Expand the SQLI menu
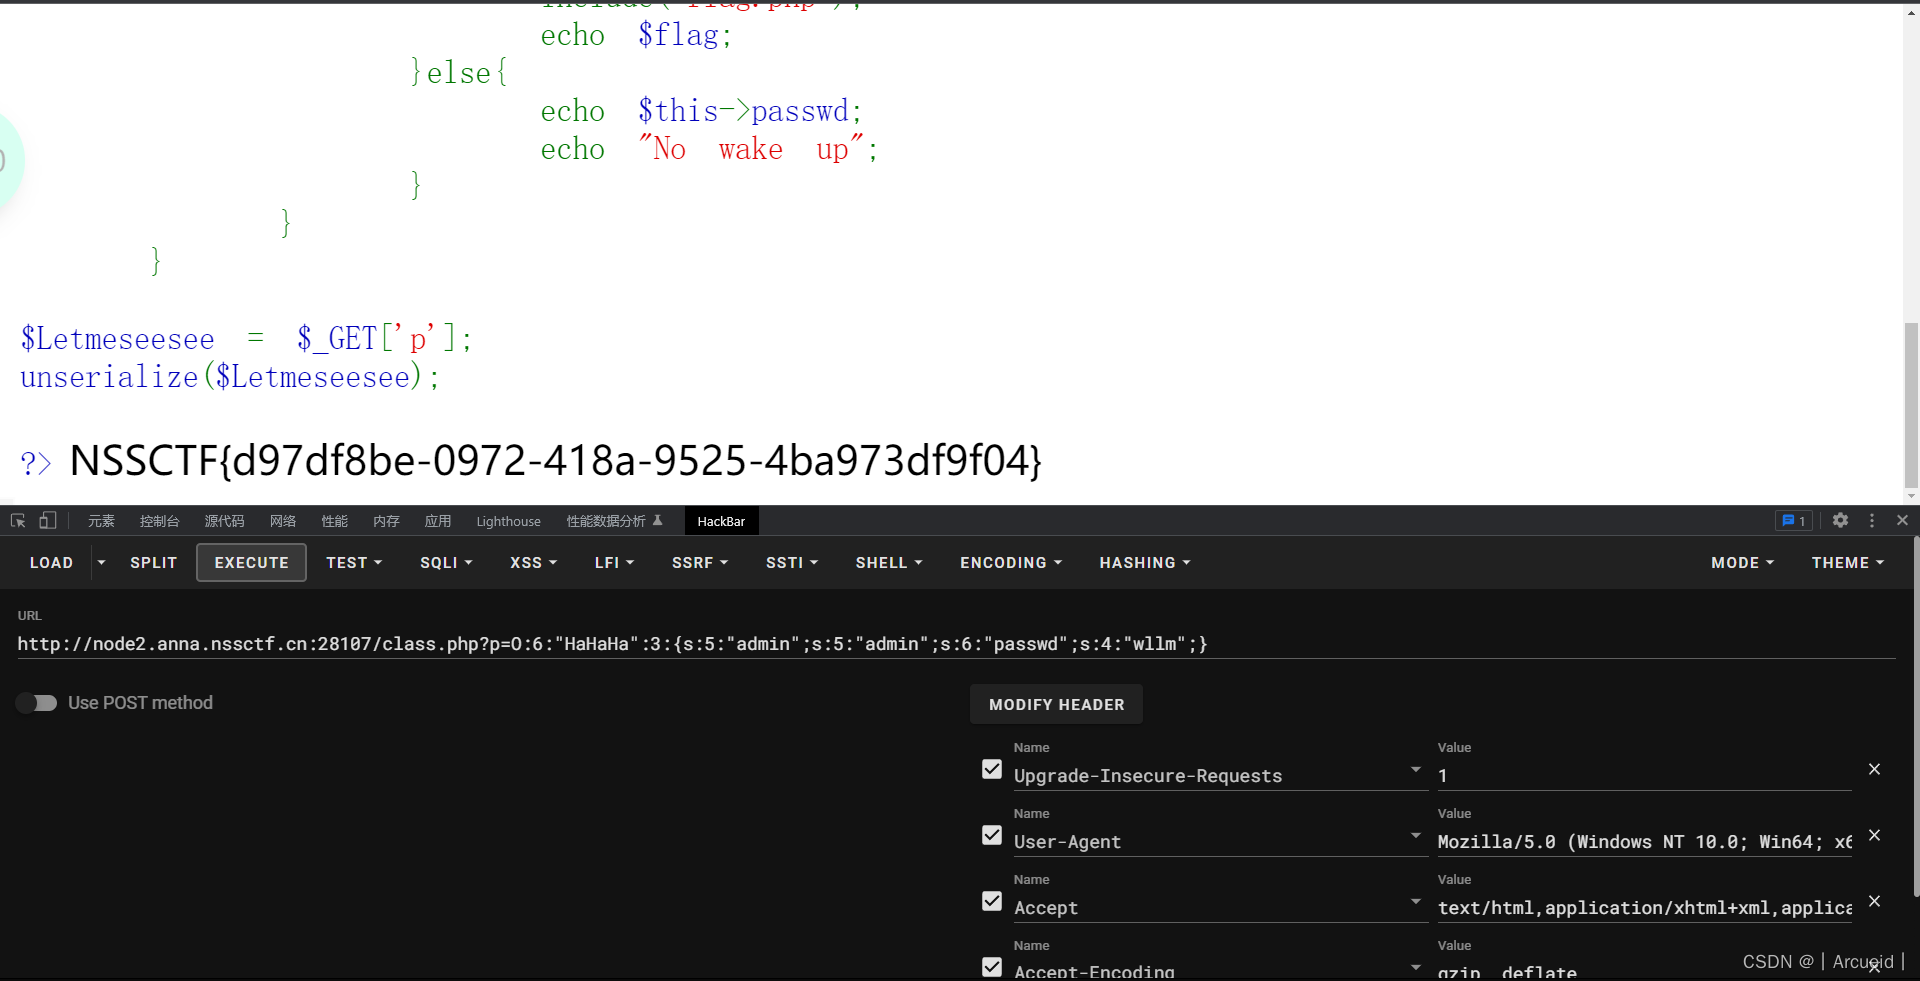This screenshot has height=981, width=1920. pyautogui.click(x=446, y=563)
